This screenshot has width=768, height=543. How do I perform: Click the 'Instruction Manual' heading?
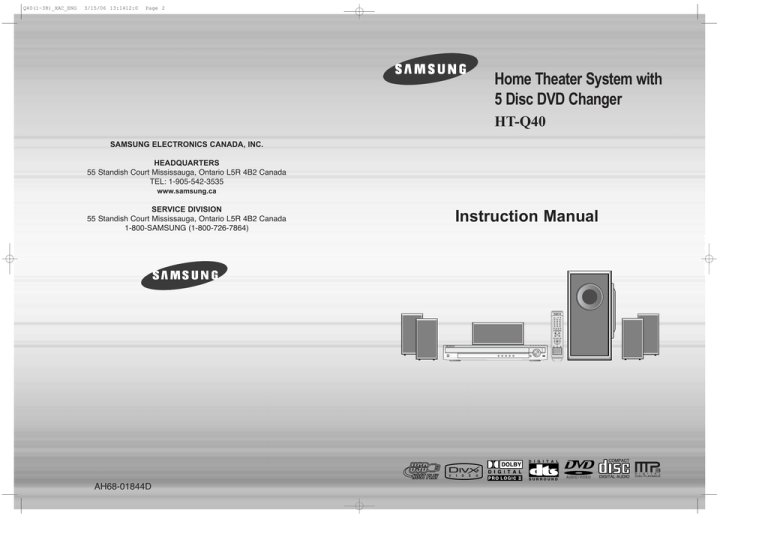coord(527,216)
